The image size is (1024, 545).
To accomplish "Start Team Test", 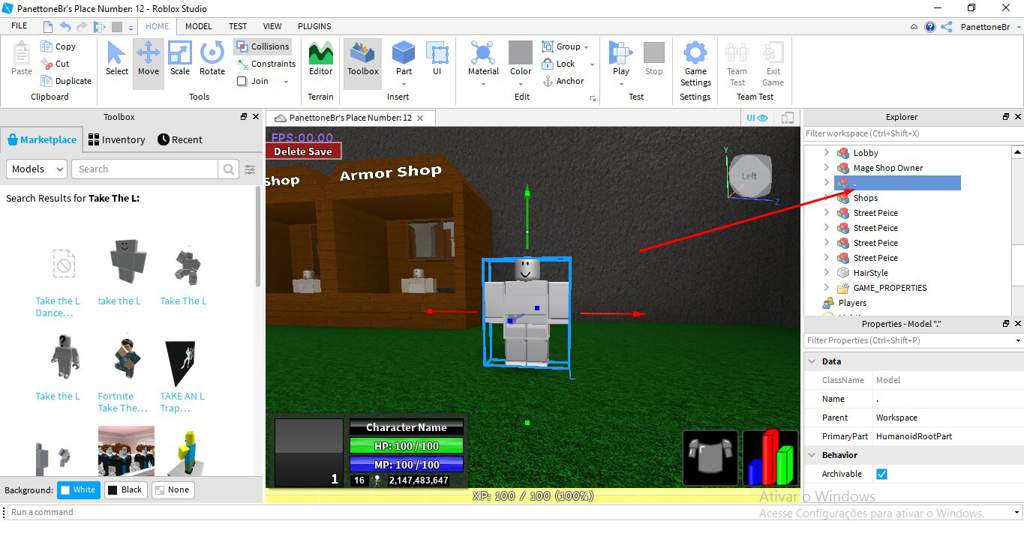I will pyautogui.click(x=737, y=64).
